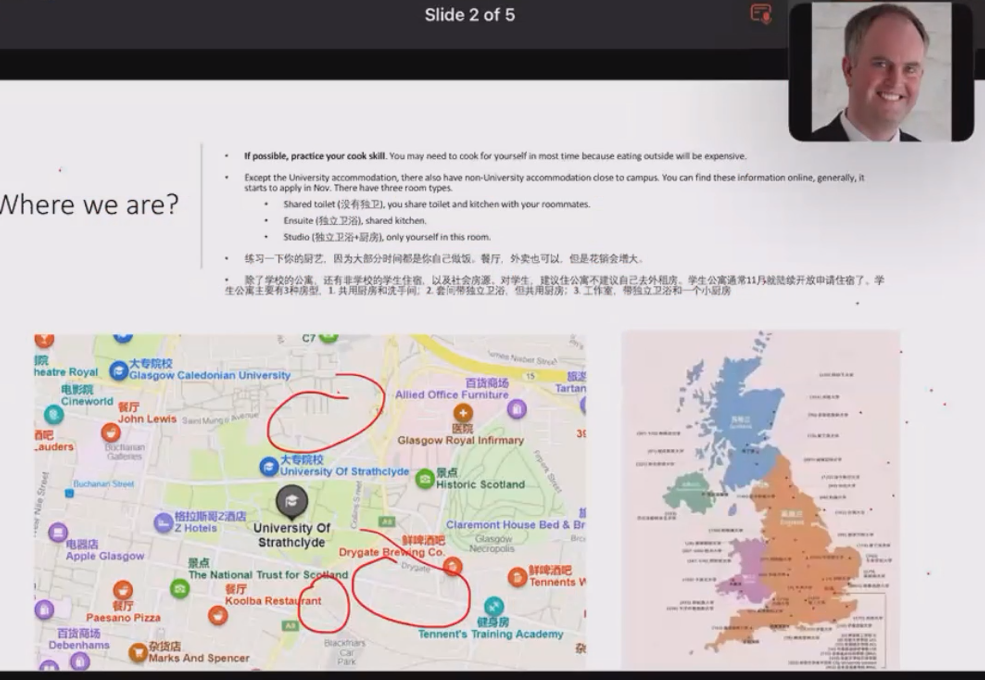Select the Slide 2 of 5 counter
This screenshot has height=680, width=985.
(x=470, y=15)
